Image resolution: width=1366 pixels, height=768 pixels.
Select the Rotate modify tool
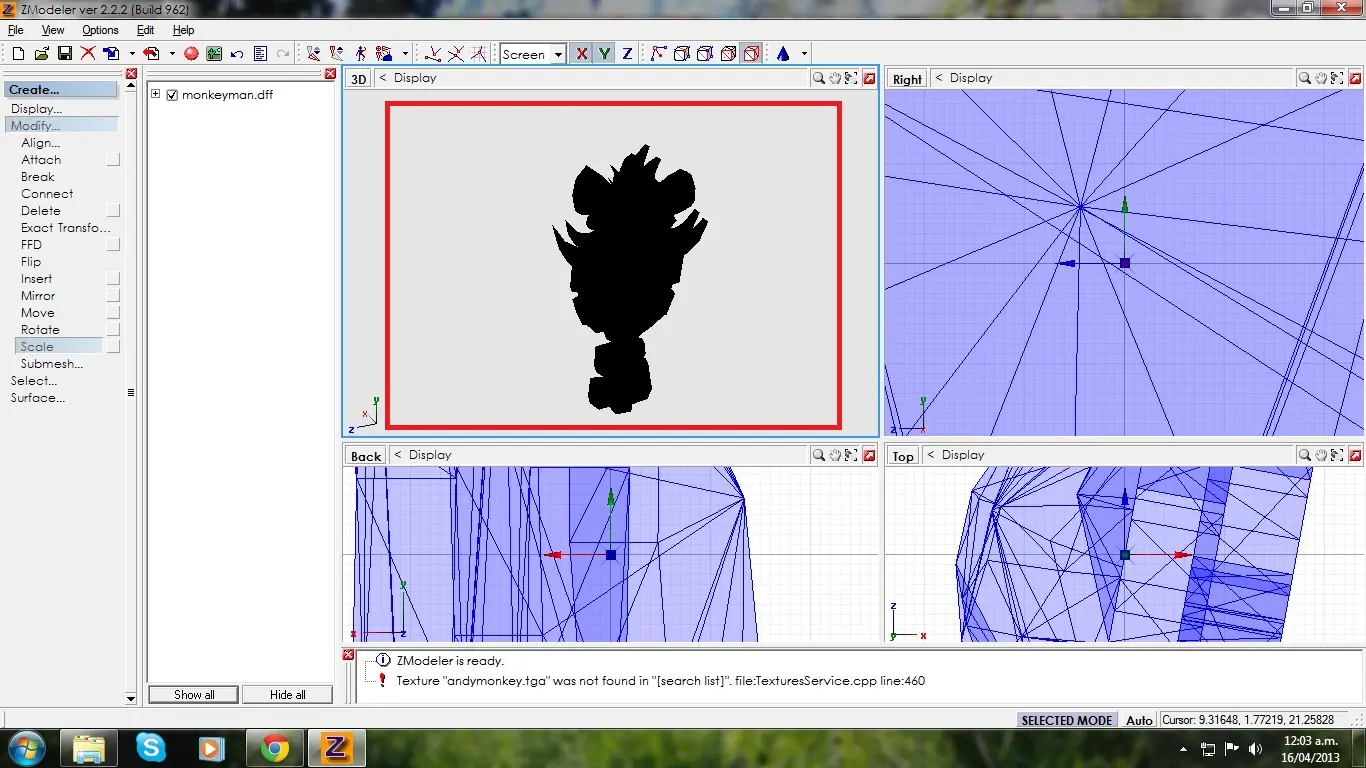[x=40, y=330]
